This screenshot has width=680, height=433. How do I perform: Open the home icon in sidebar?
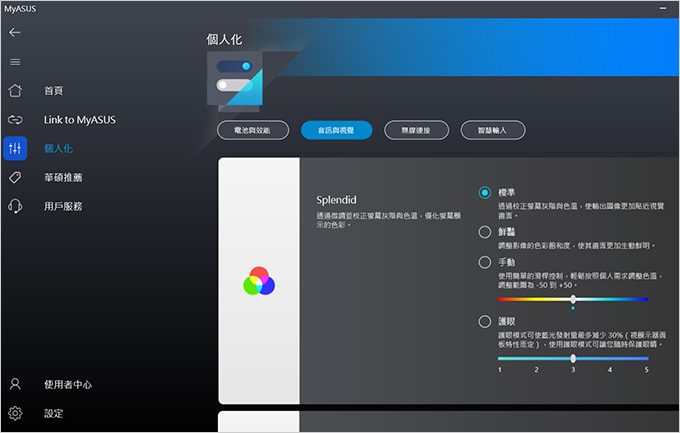[15, 90]
